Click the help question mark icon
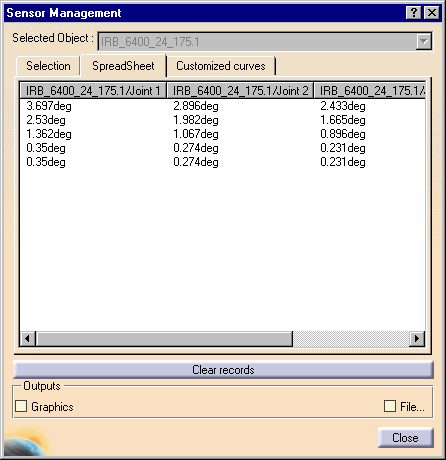446x460 pixels. tap(414, 13)
